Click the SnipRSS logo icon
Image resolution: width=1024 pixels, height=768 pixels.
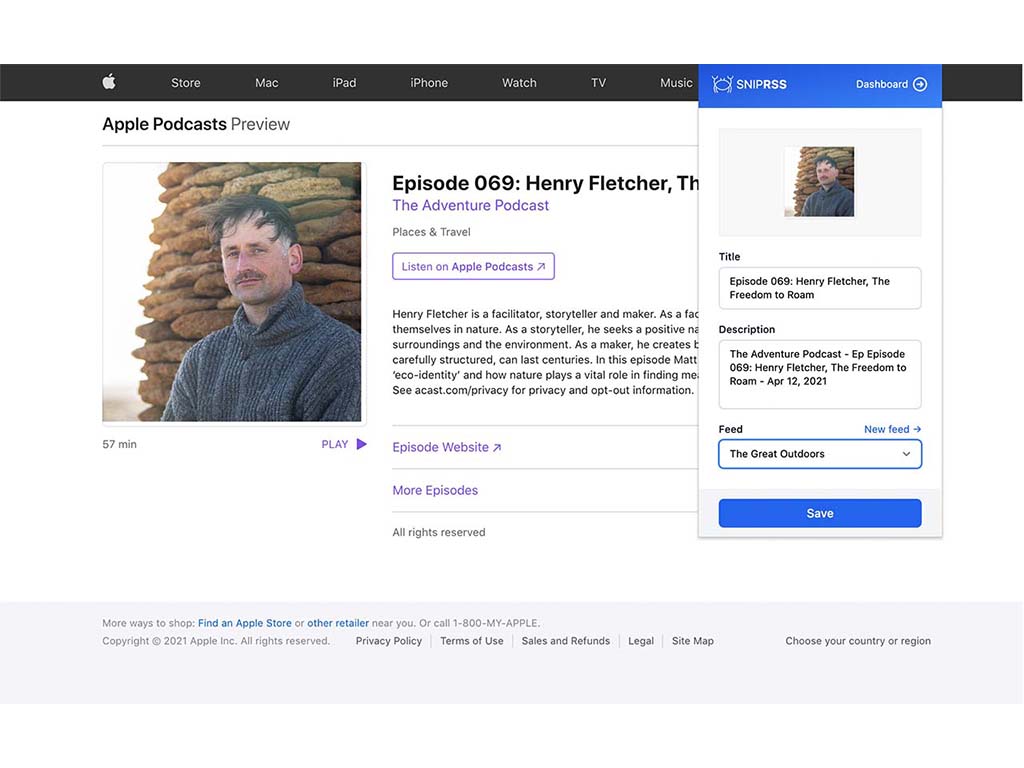point(722,84)
